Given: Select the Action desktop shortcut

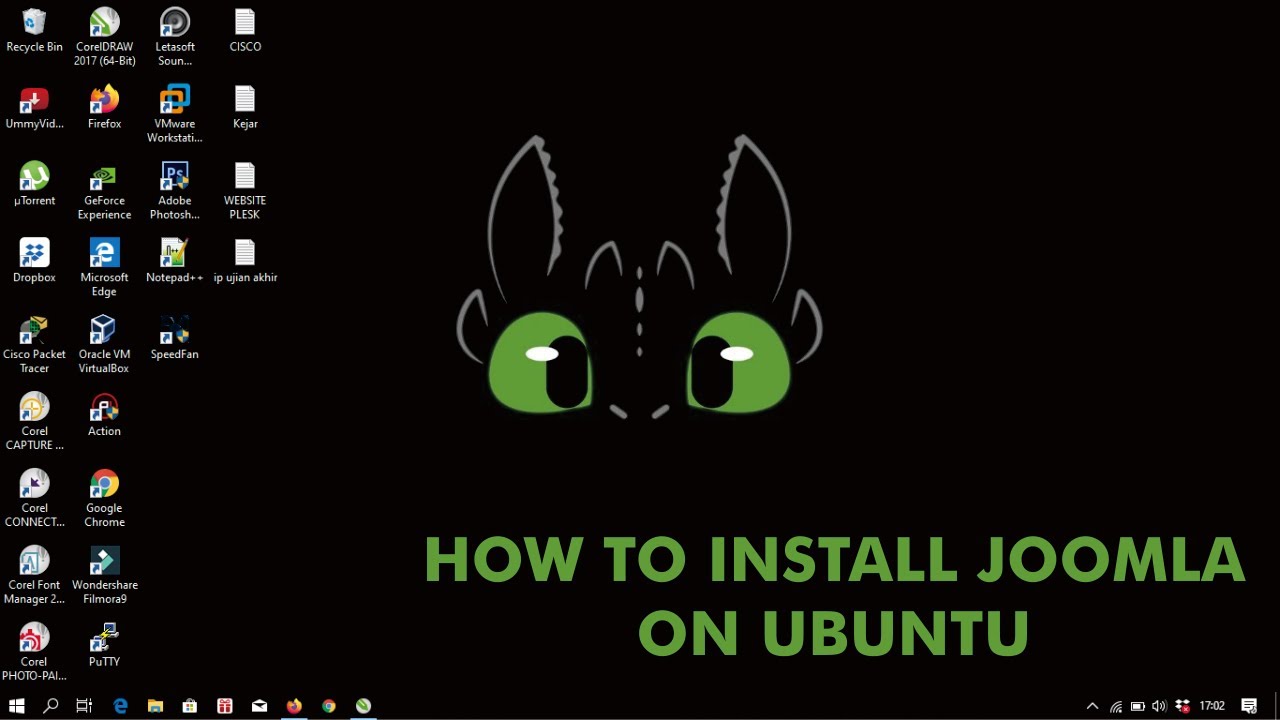Looking at the screenshot, I should (x=104, y=415).
